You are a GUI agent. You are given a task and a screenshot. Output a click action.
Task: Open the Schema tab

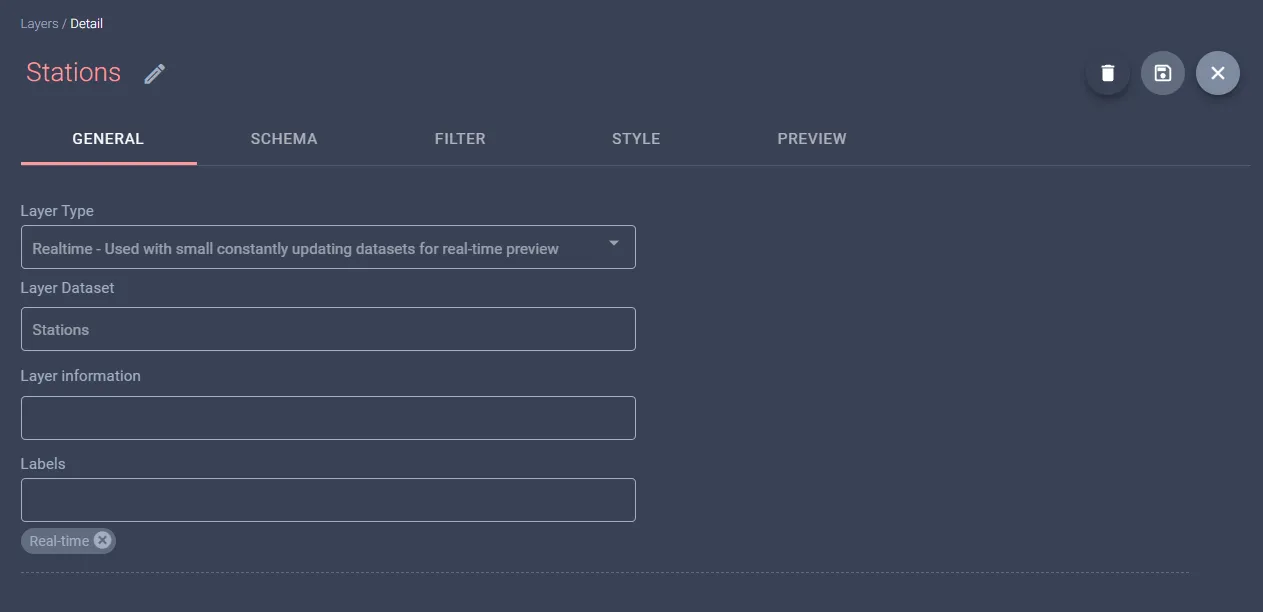click(x=284, y=139)
